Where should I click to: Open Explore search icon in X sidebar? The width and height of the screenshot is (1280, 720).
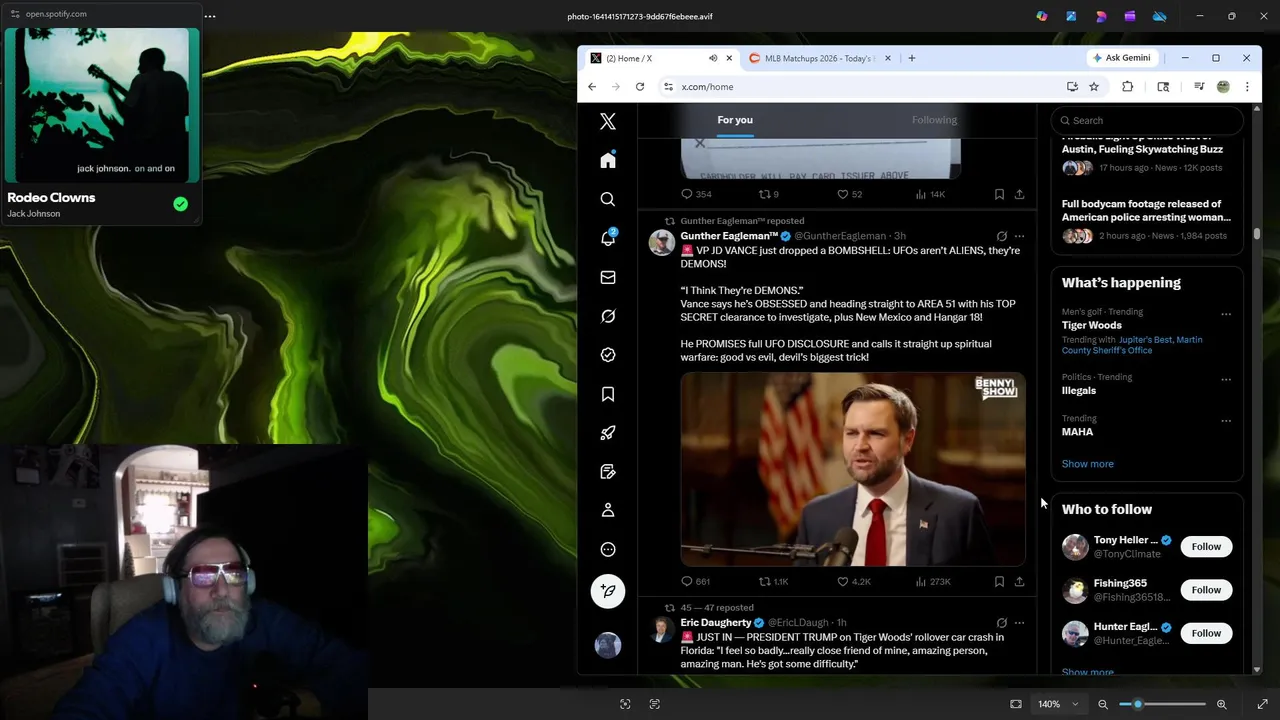608,199
